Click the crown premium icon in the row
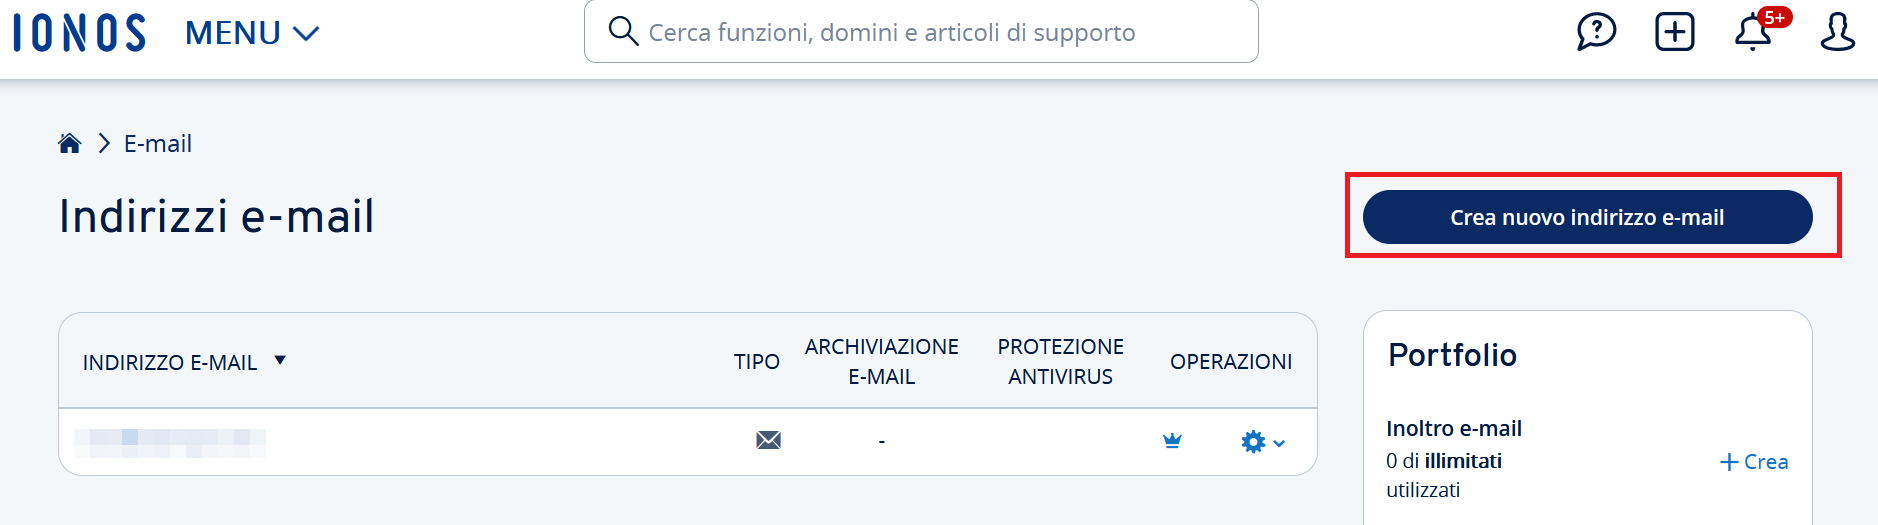1878x525 pixels. pos(1172,440)
